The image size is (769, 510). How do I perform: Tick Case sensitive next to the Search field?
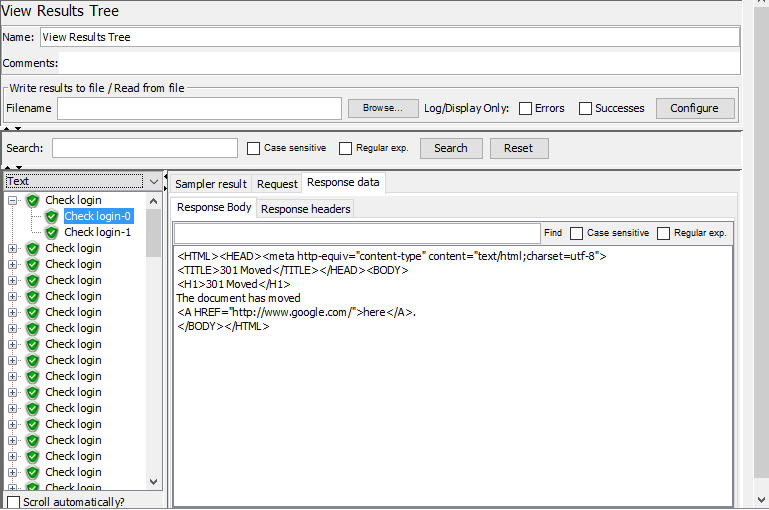coord(253,149)
